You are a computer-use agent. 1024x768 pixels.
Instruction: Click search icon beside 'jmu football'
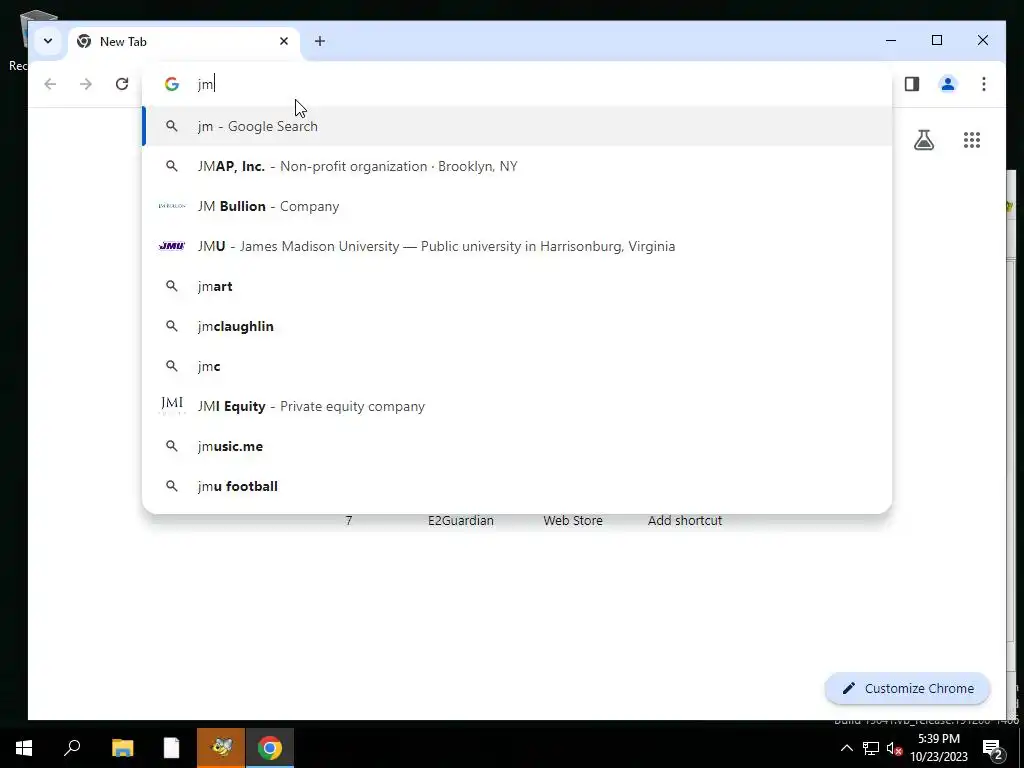tap(172, 486)
